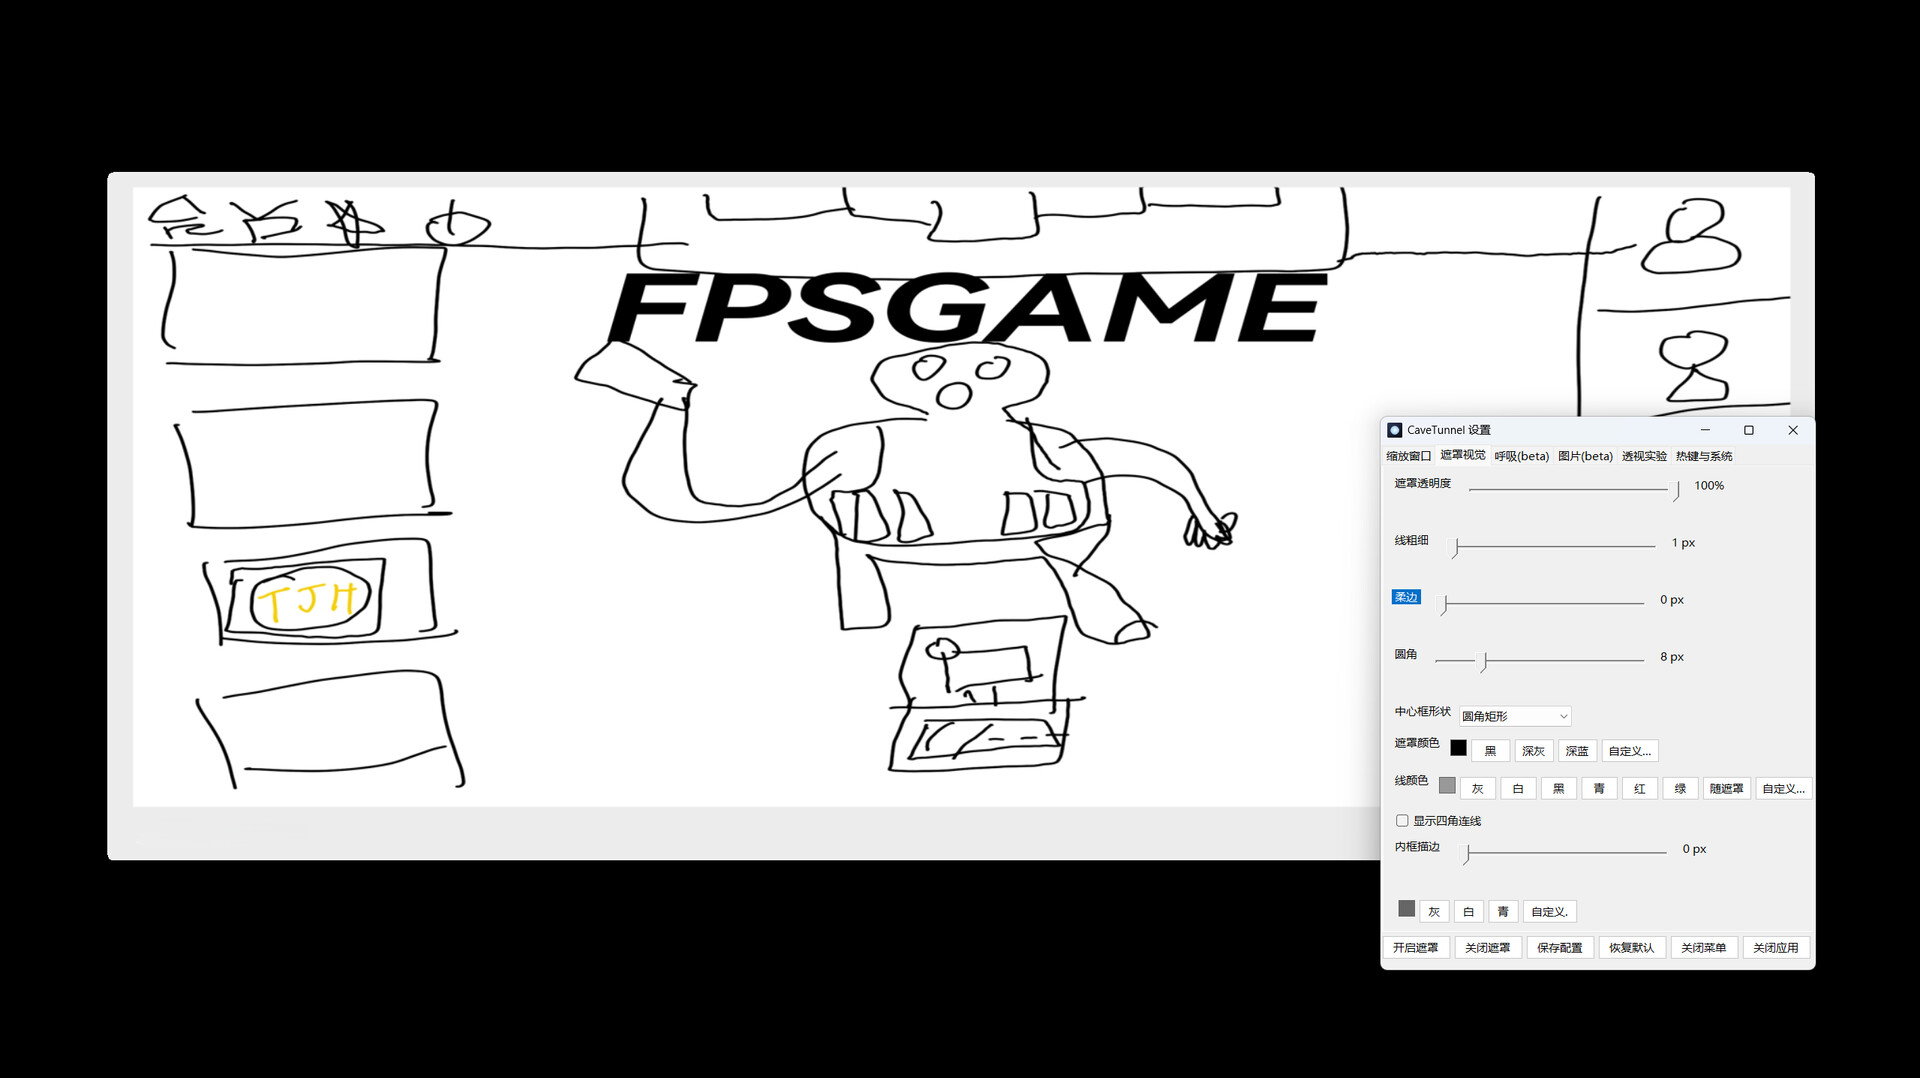Click the dark gray swatch below 内框描边
Screen dimensions: 1920x1078
pos(1406,908)
